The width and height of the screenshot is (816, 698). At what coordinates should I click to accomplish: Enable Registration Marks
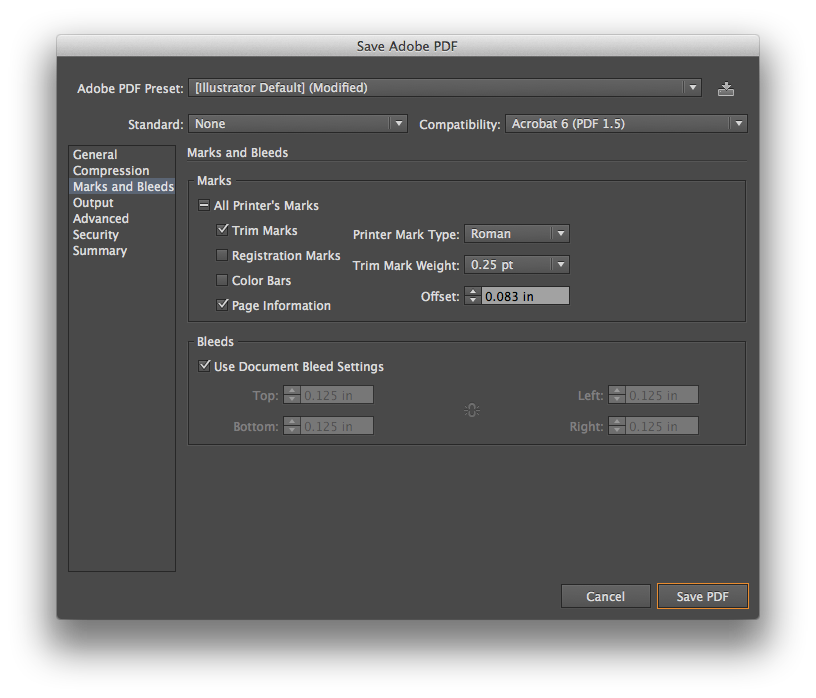pos(221,255)
